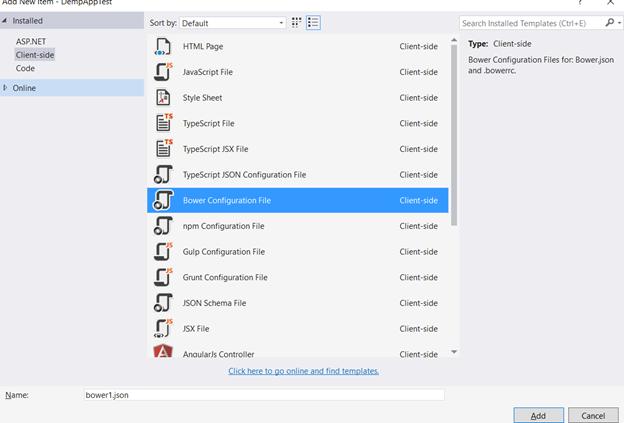The height and width of the screenshot is (423, 624).
Task: Select the Client-side category
Action: click(x=35, y=55)
